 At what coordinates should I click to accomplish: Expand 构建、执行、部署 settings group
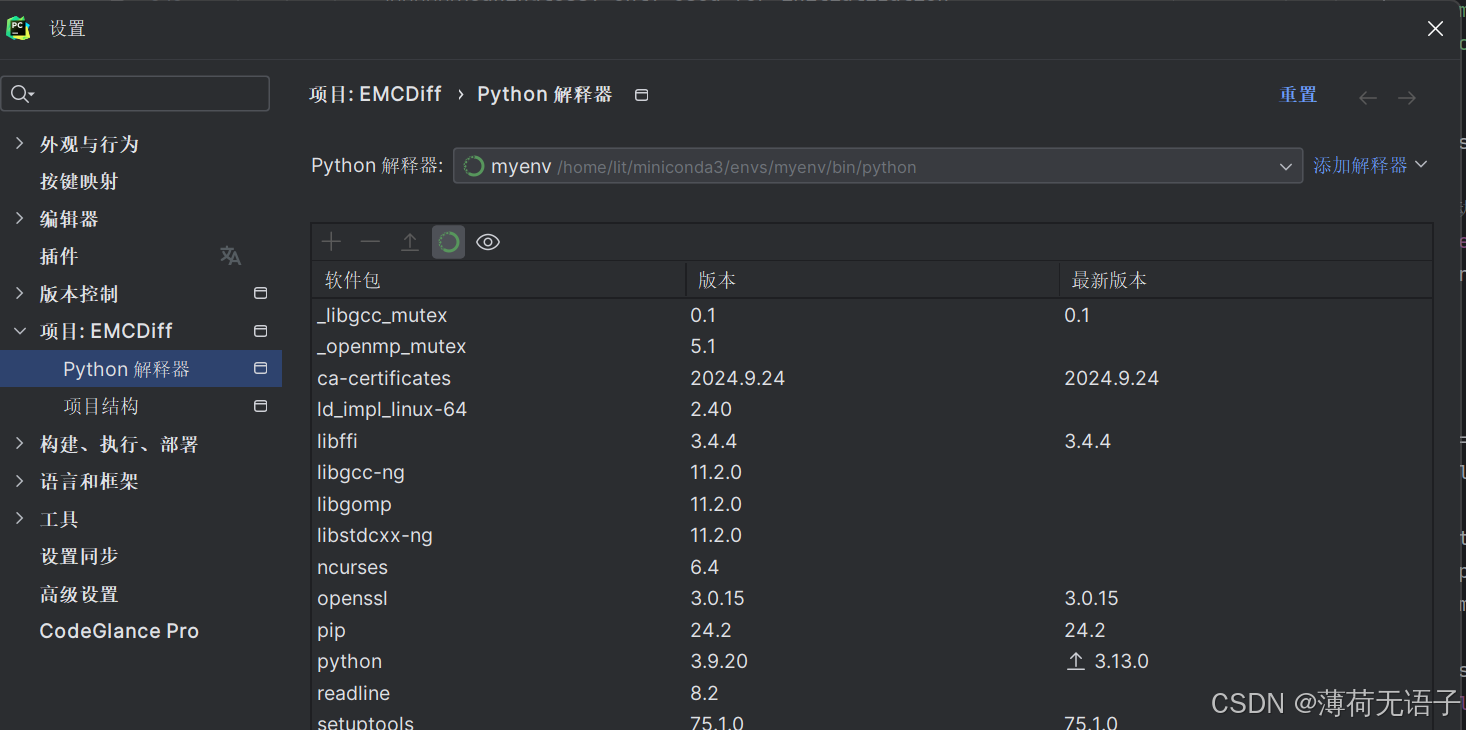point(19,443)
